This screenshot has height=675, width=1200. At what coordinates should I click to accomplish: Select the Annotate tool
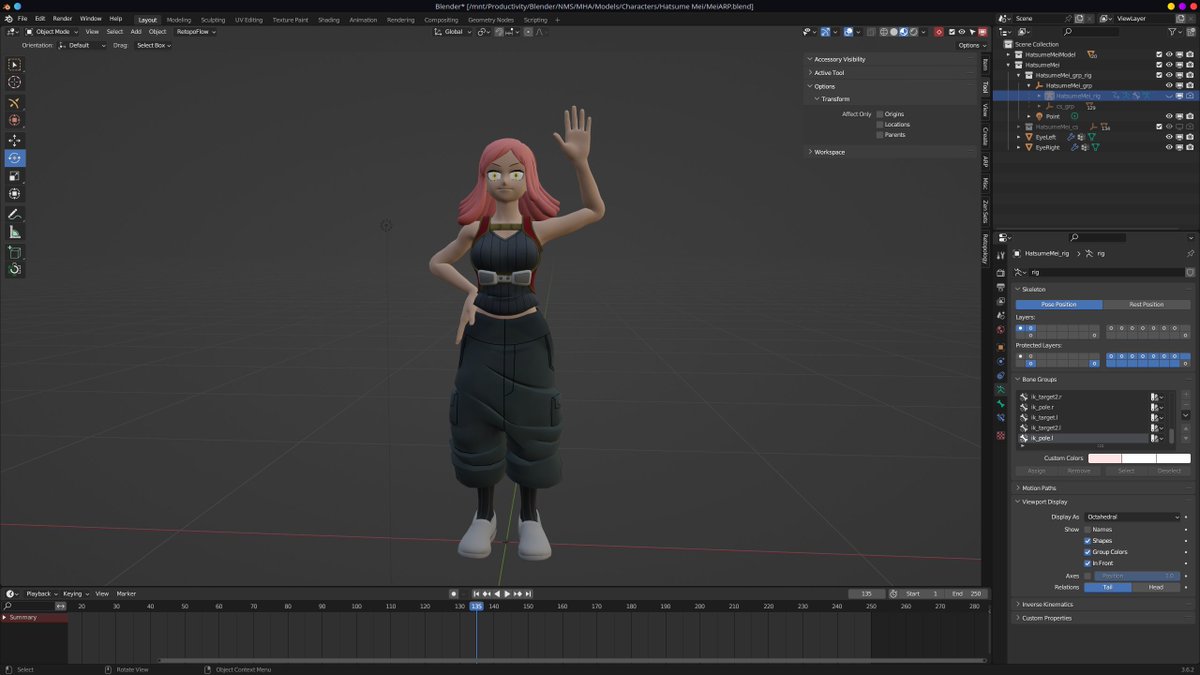15,214
